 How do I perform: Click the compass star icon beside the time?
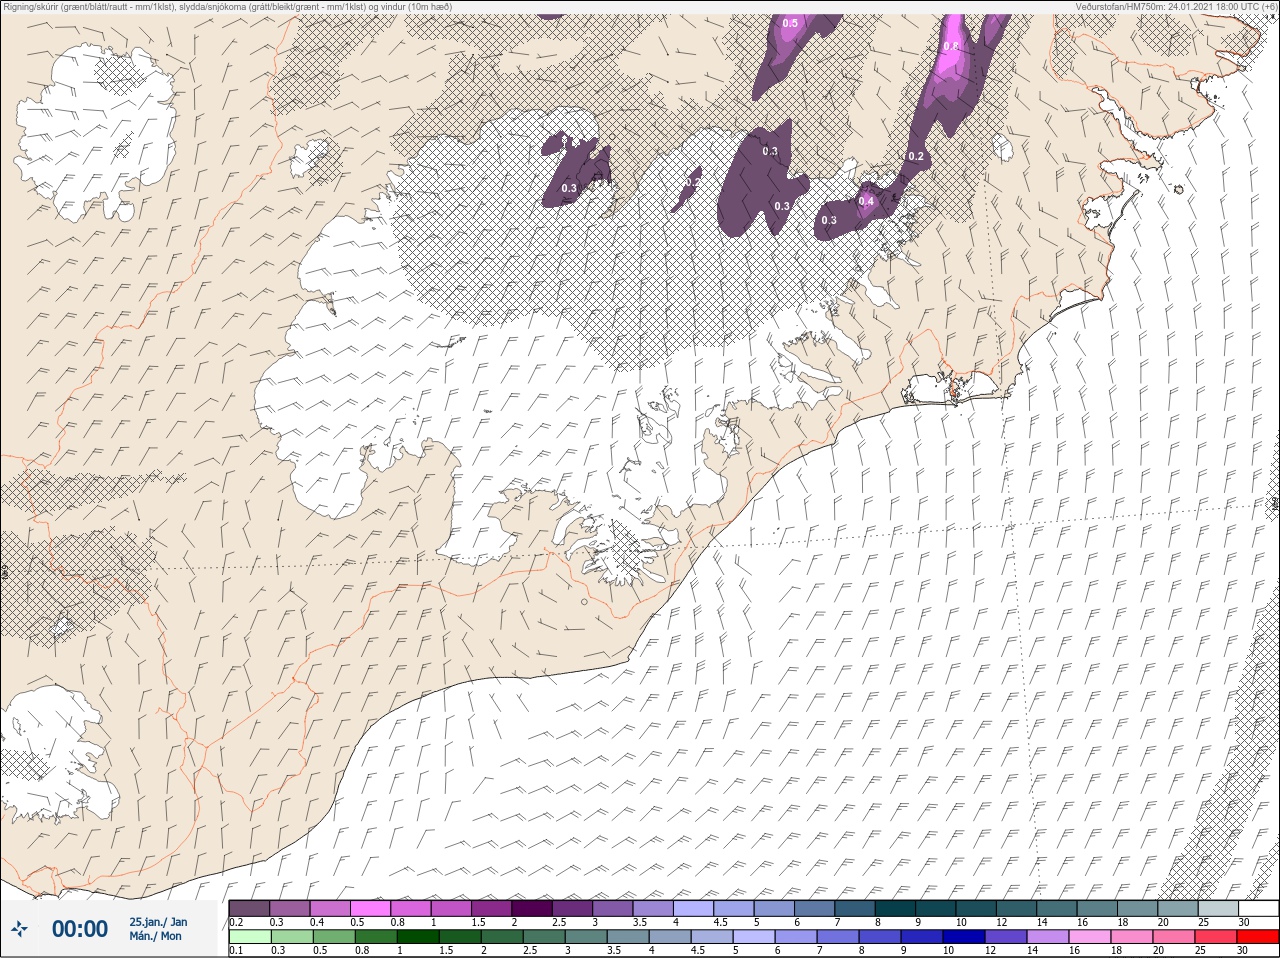[x=20, y=930]
